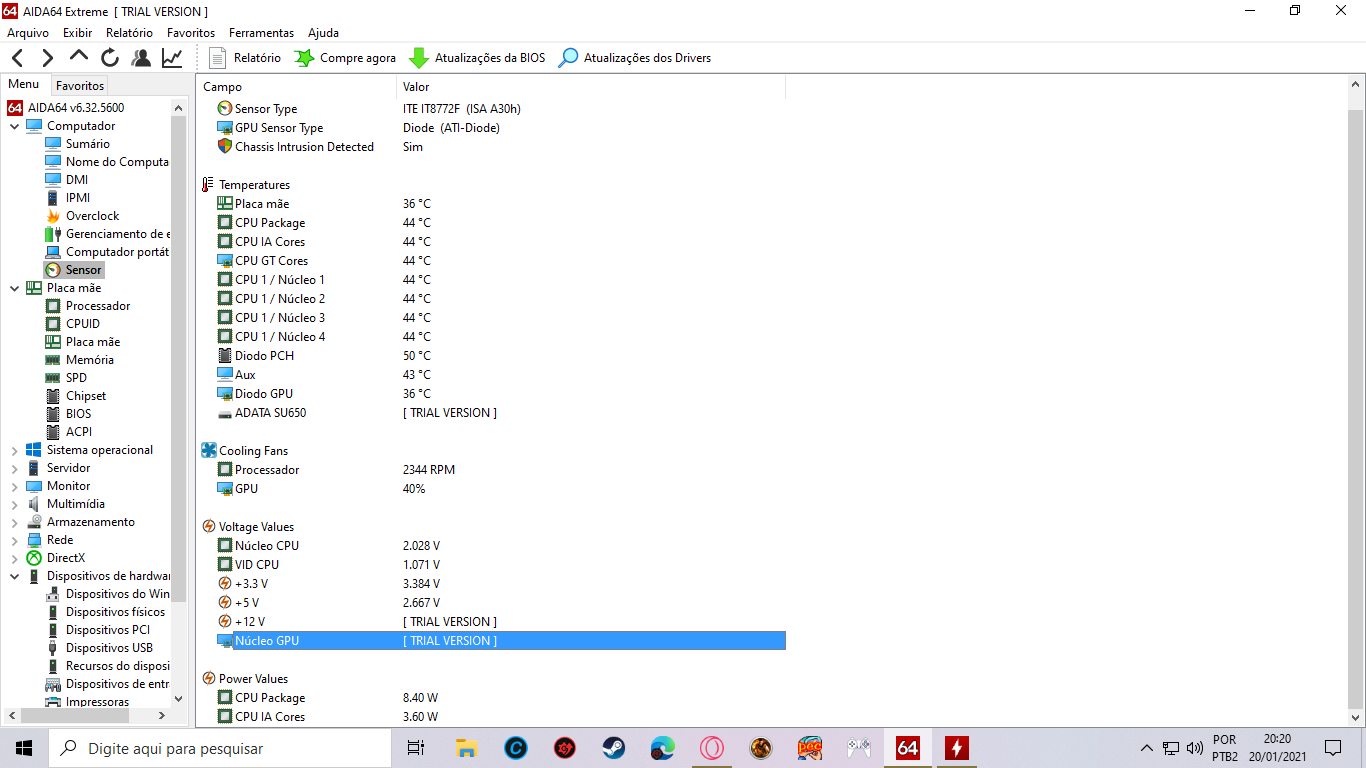Open the Arquivo menu
Image resolution: width=1366 pixels, height=768 pixels.
[28, 33]
